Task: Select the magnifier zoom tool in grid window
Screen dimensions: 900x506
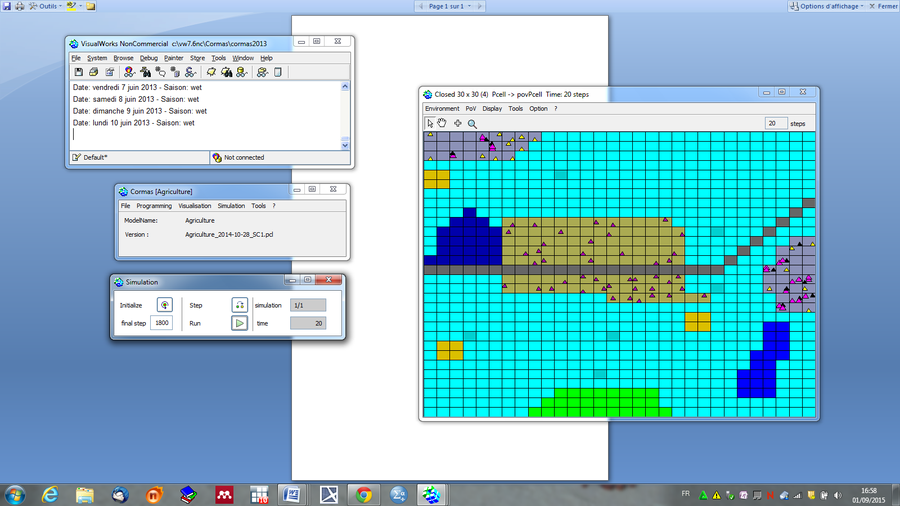Action: [472, 123]
